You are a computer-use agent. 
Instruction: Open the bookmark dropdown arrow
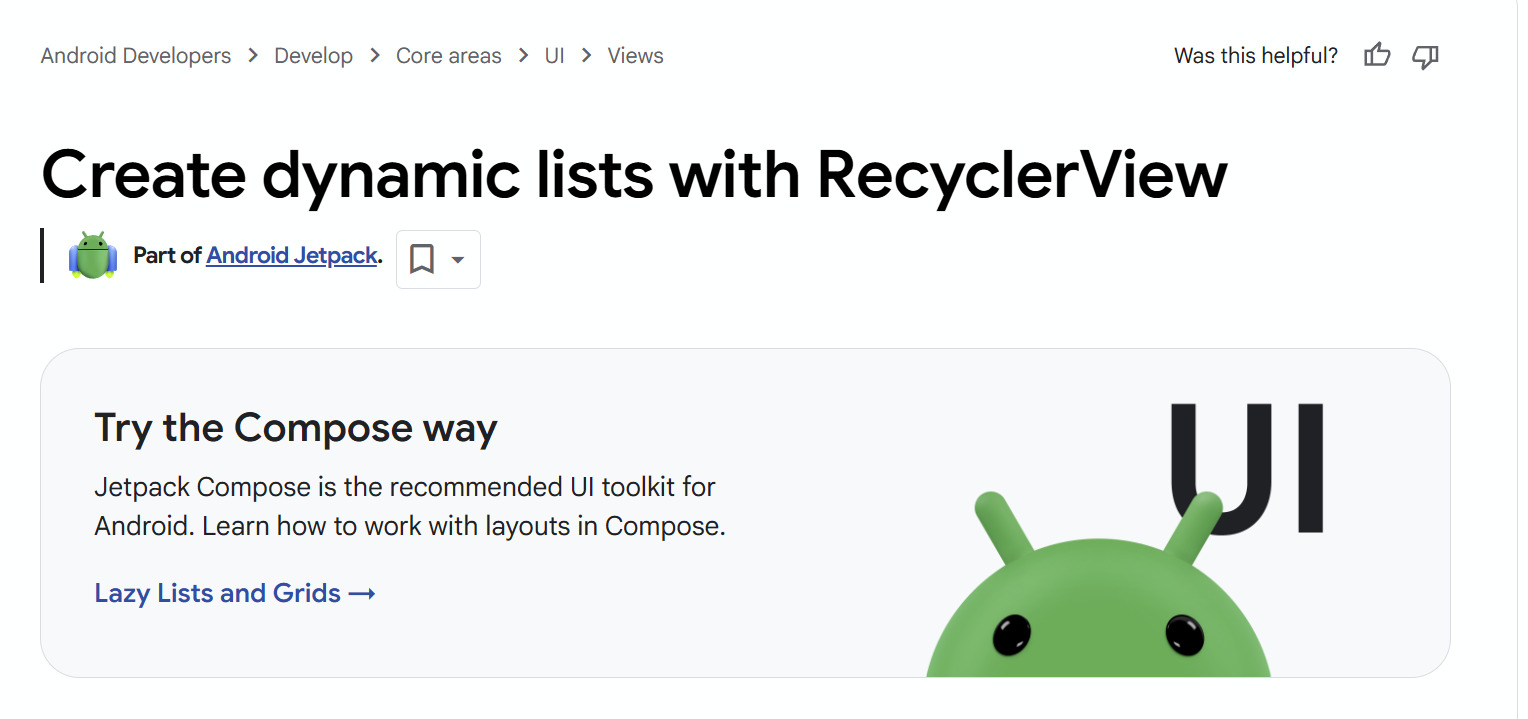click(458, 260)
